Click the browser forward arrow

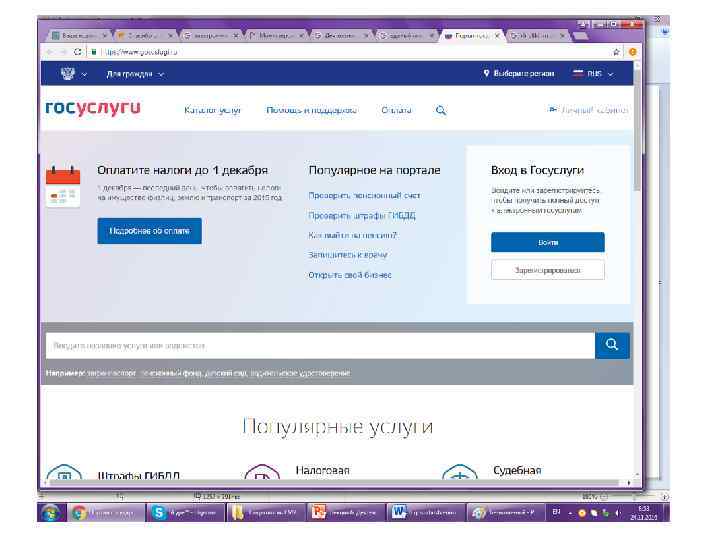(x=63, y=52)
